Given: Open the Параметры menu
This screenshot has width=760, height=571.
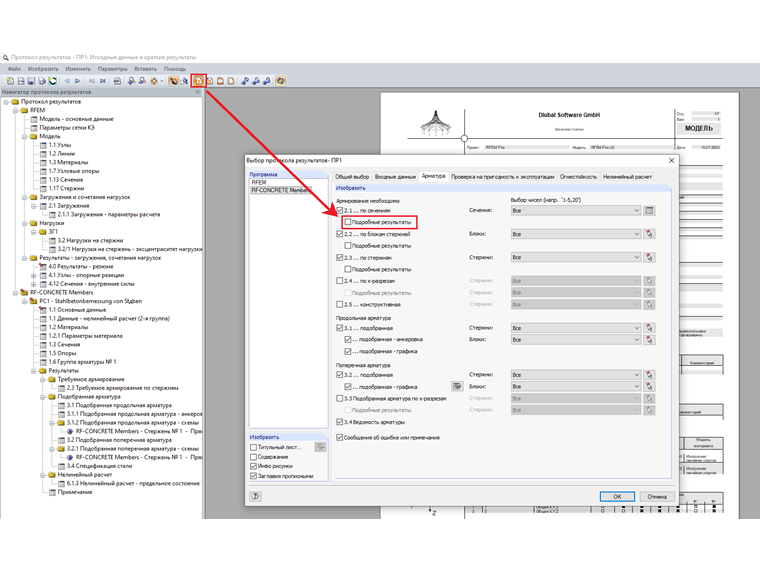Looking at the screenshot, I should [112, 69].
